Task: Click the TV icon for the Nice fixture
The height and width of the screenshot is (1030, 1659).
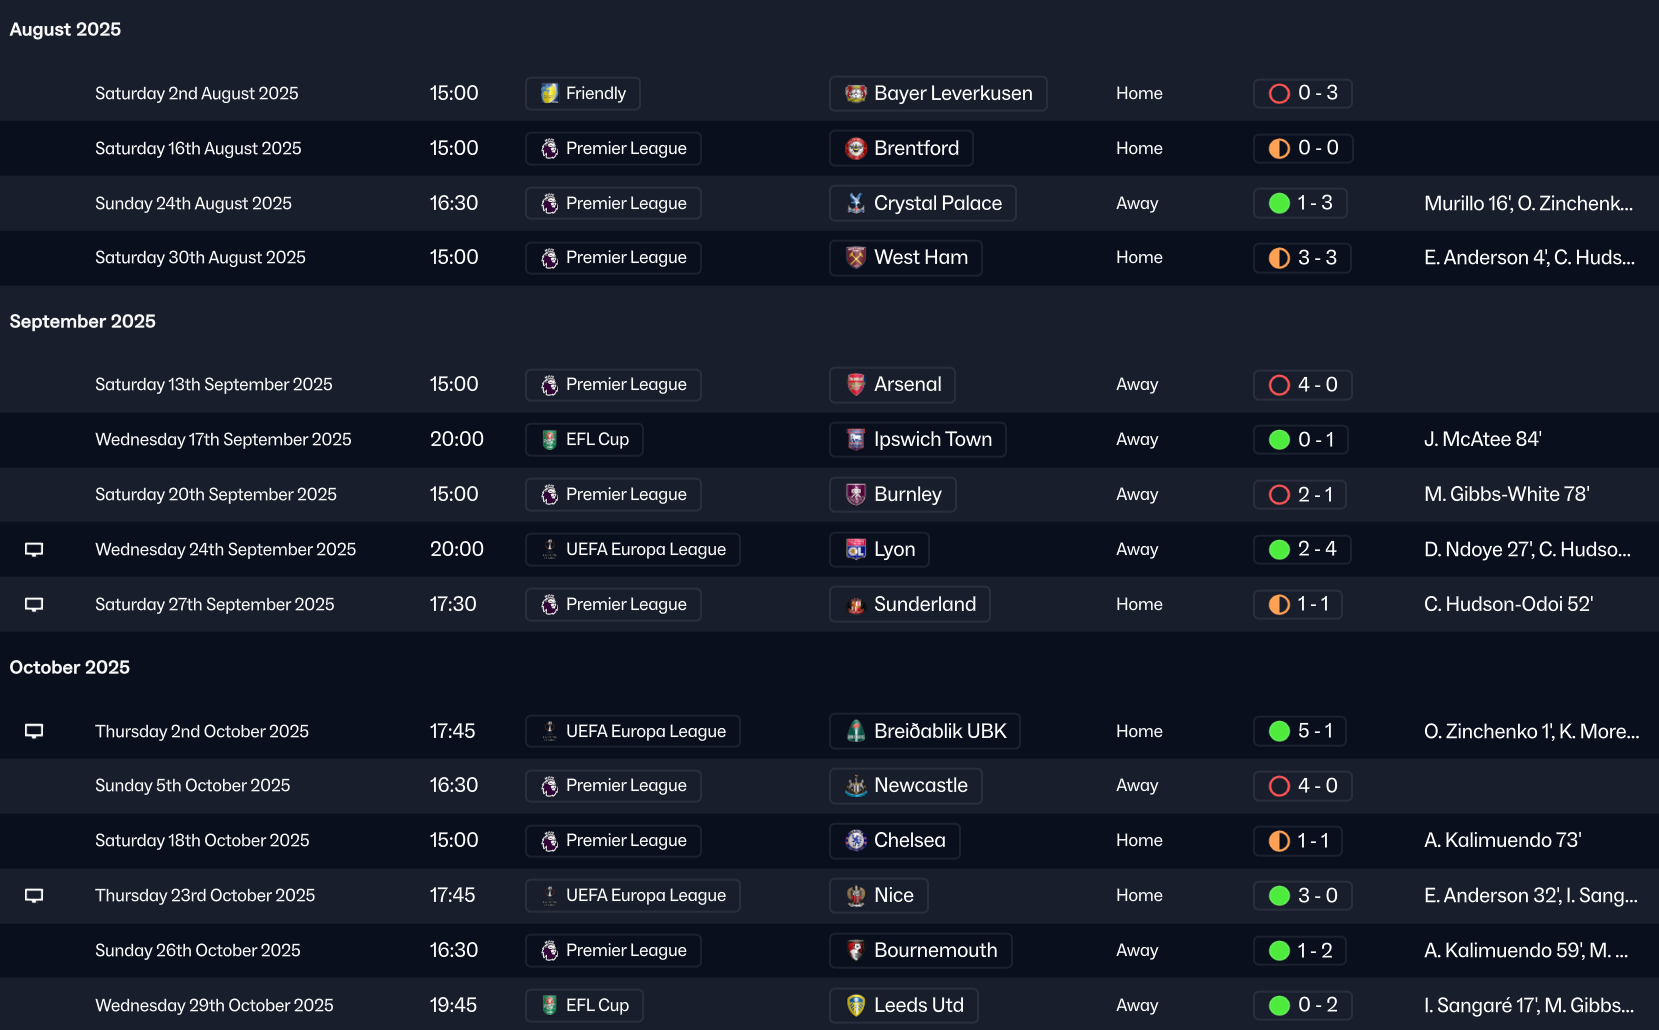Action: 34,896
